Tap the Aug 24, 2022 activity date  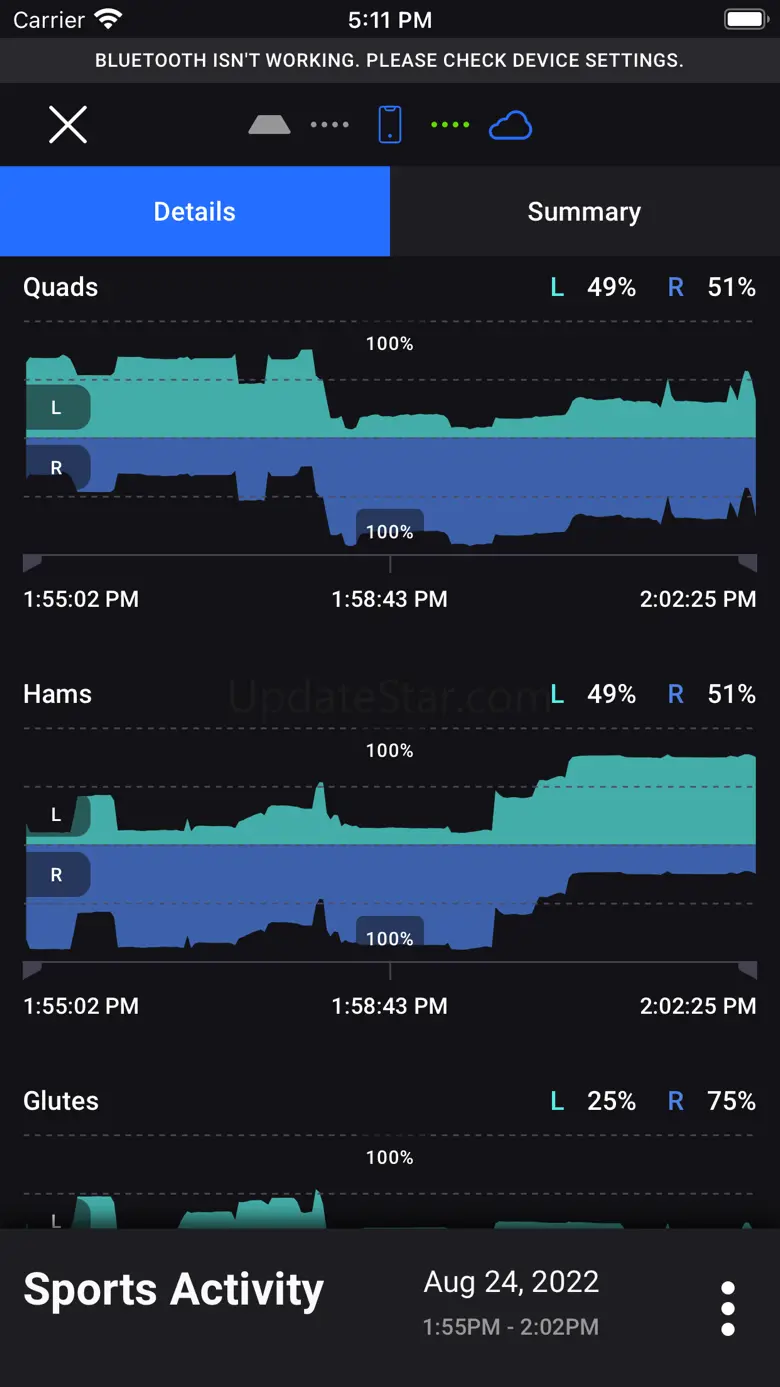(x=511, y=1282)
